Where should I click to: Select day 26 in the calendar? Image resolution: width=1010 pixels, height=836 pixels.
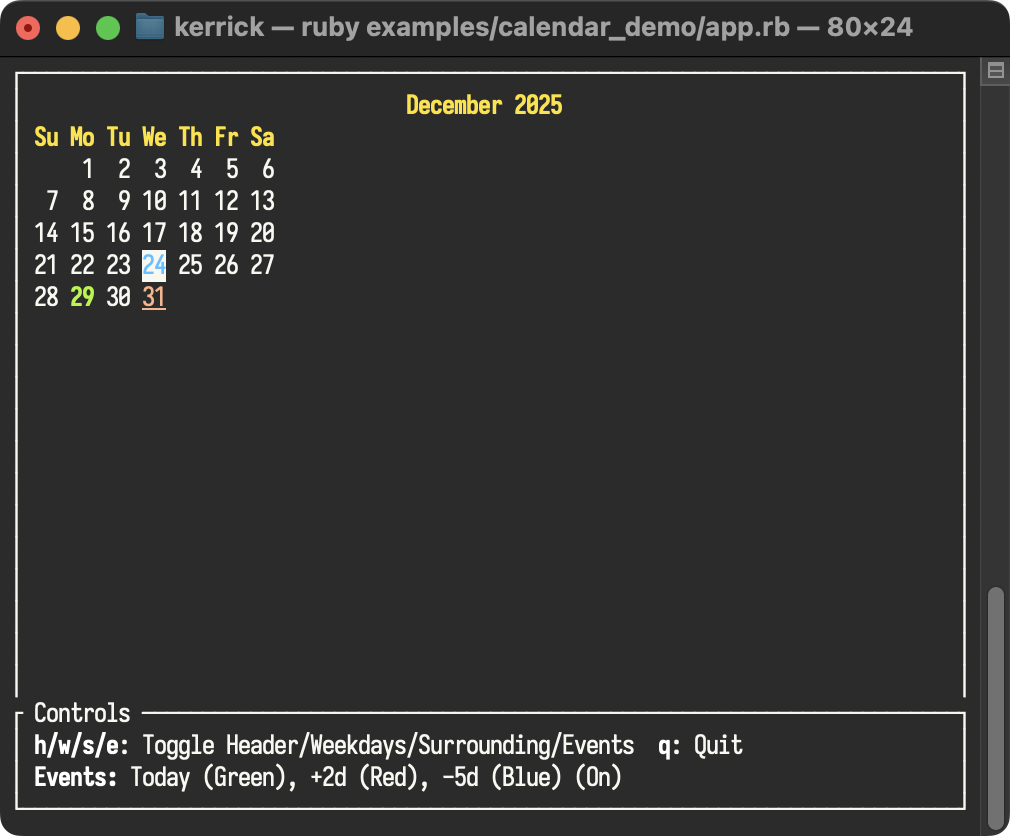(227, 265)
